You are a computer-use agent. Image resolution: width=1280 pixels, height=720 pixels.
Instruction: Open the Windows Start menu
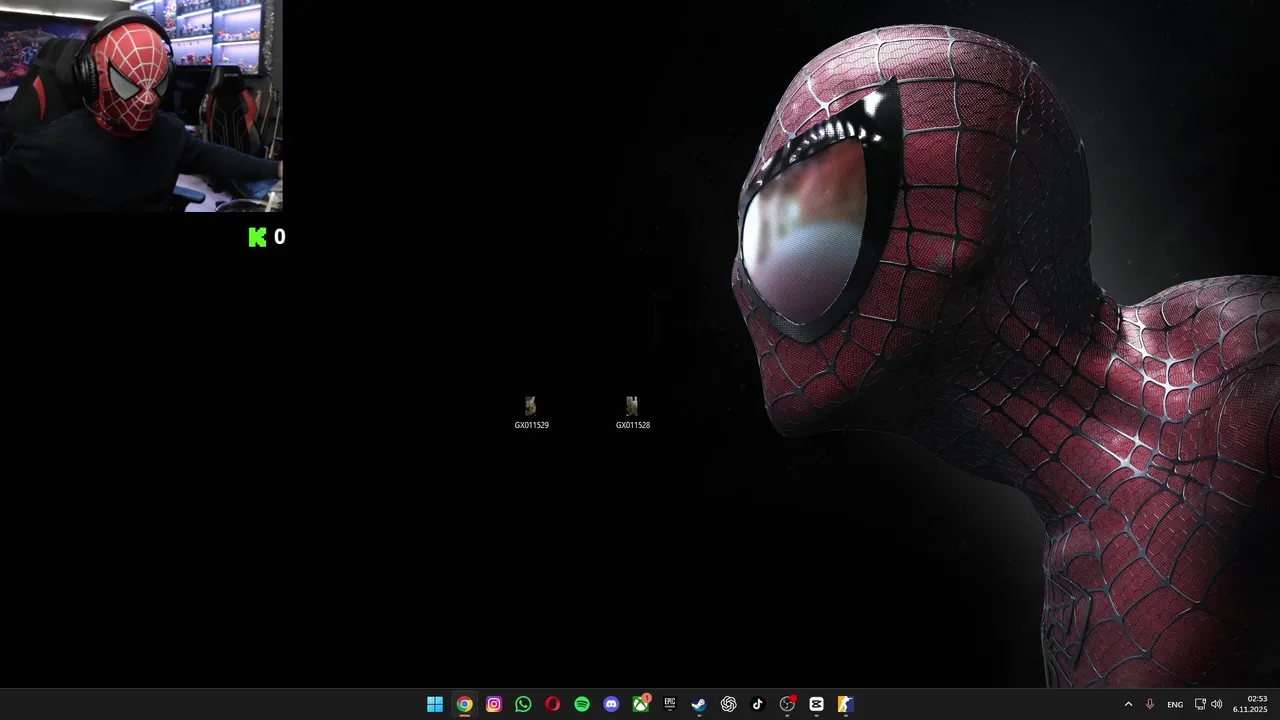pos(435,704)
